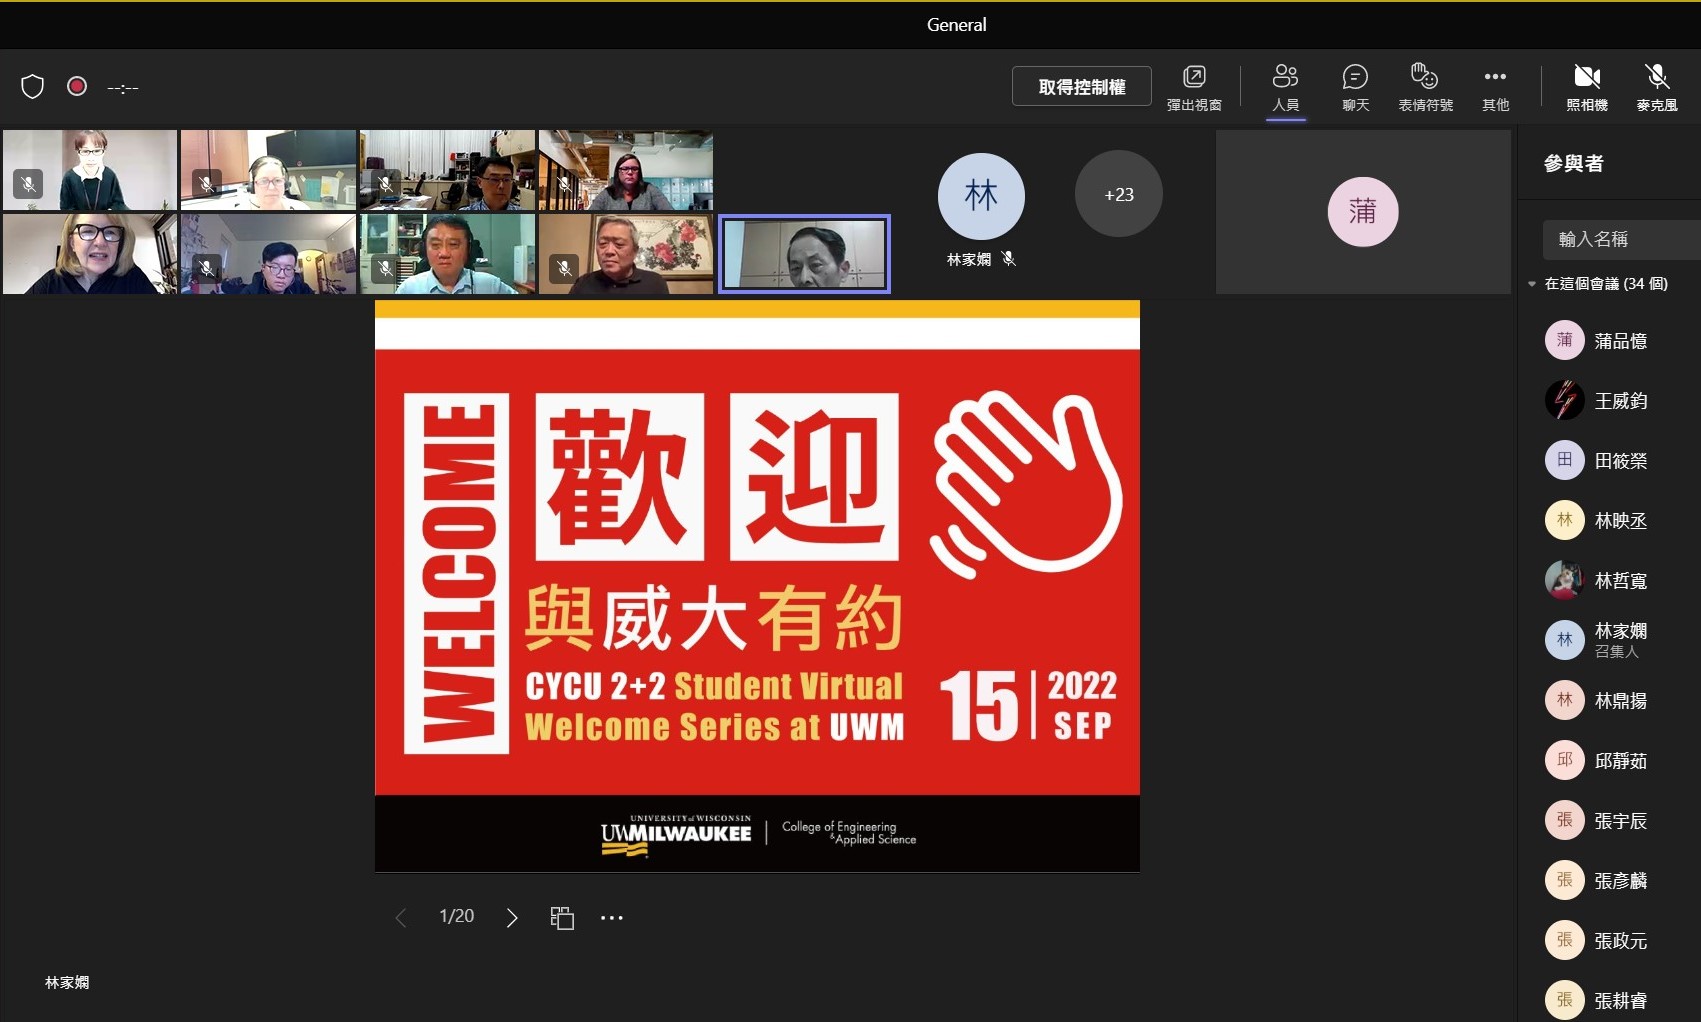Click 林哲寬's photo avatar
This screenshot has width=1701, height=1022.
pyautogui.click(x=1564, y=580)
